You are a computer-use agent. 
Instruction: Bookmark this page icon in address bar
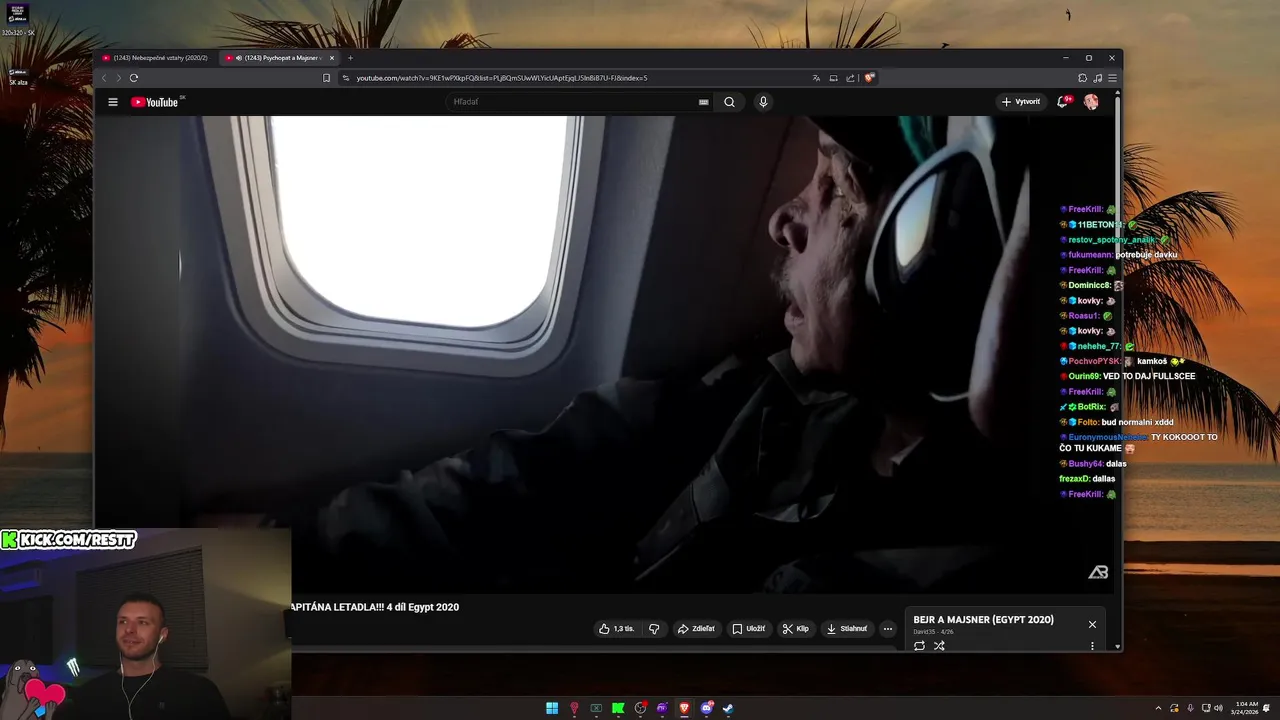(x=326, y=78)
